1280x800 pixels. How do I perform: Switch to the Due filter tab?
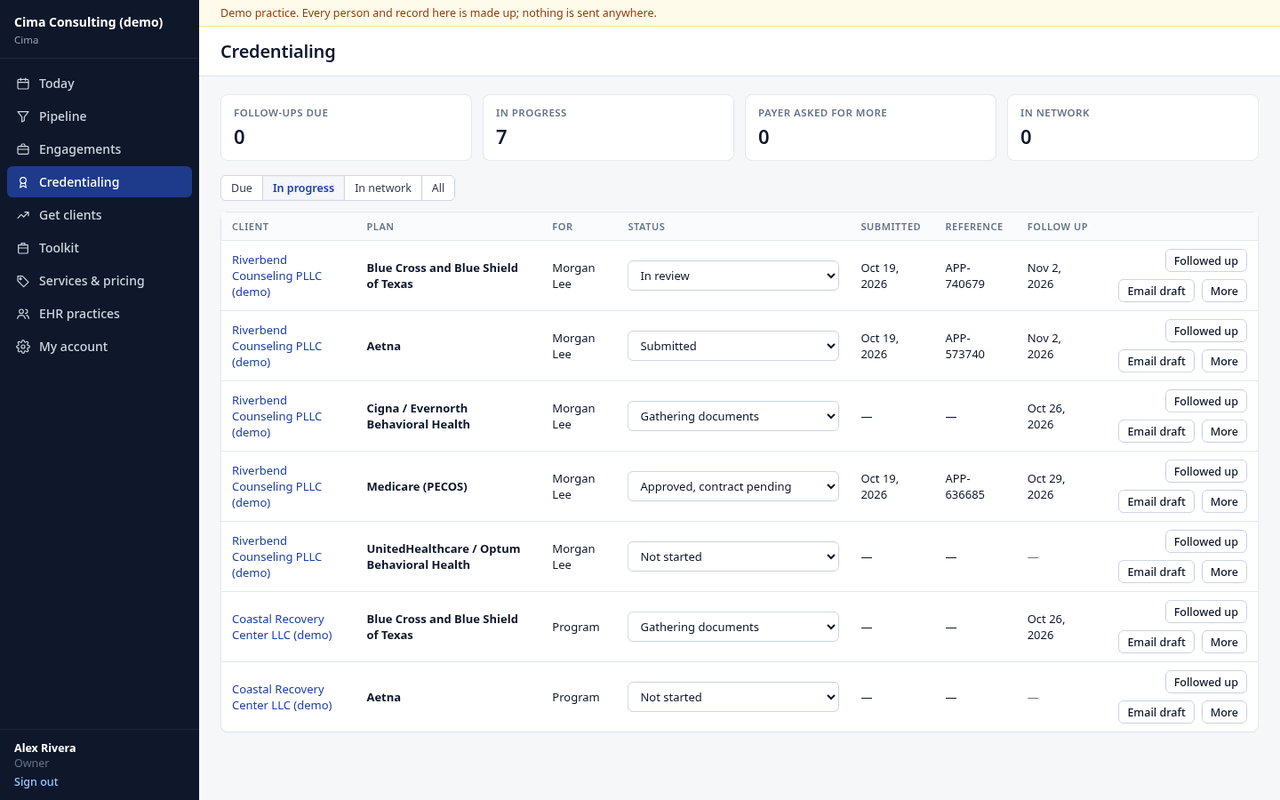(242, 188)
